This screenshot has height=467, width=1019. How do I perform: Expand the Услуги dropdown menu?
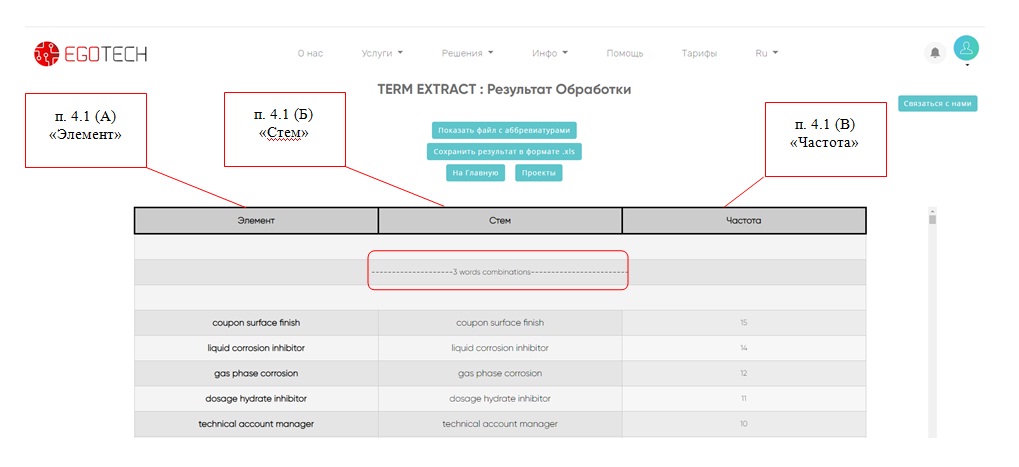382,53
